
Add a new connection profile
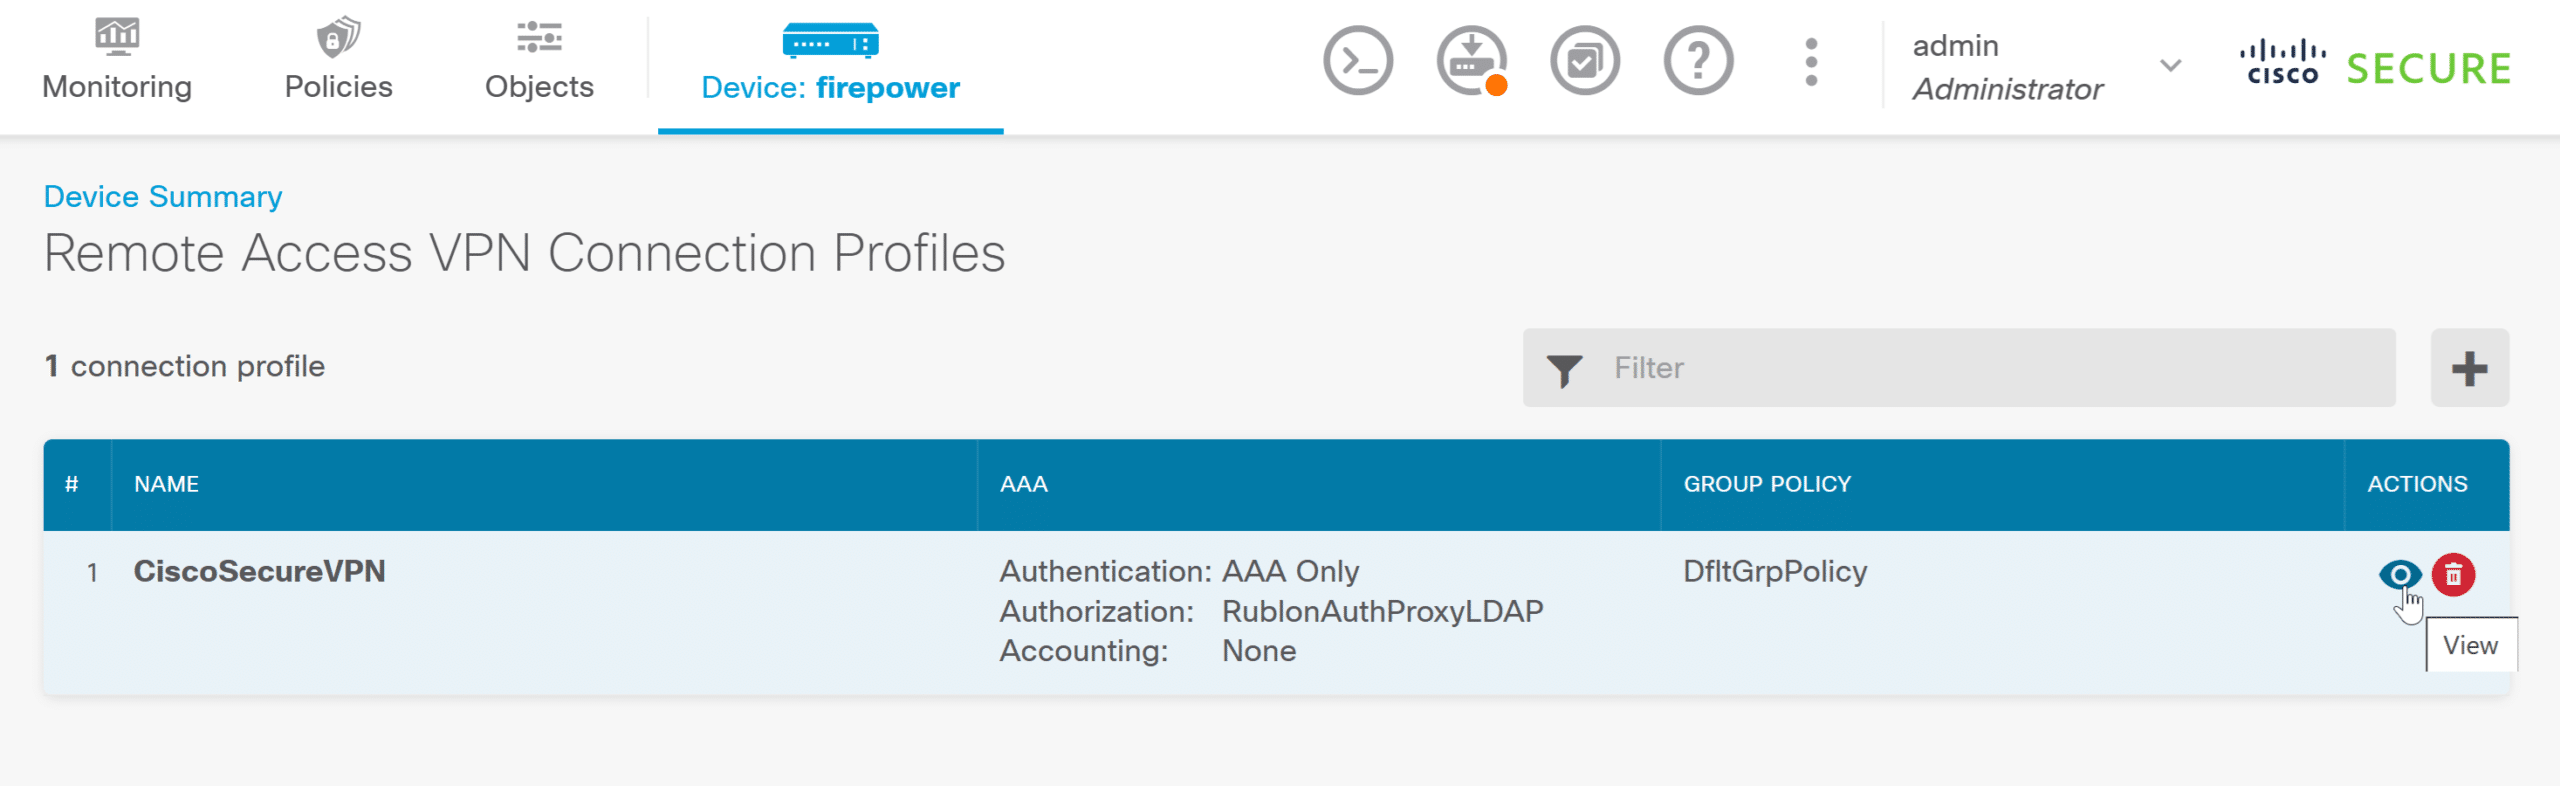pos(2469,369)
